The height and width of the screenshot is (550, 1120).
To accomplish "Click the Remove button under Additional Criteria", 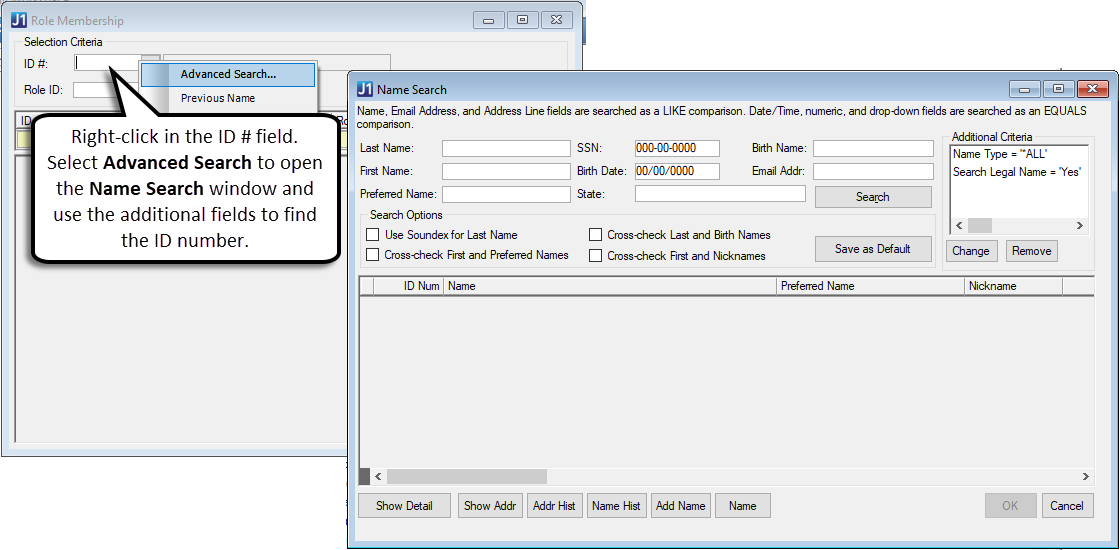I will click(x=1031, y=251).
